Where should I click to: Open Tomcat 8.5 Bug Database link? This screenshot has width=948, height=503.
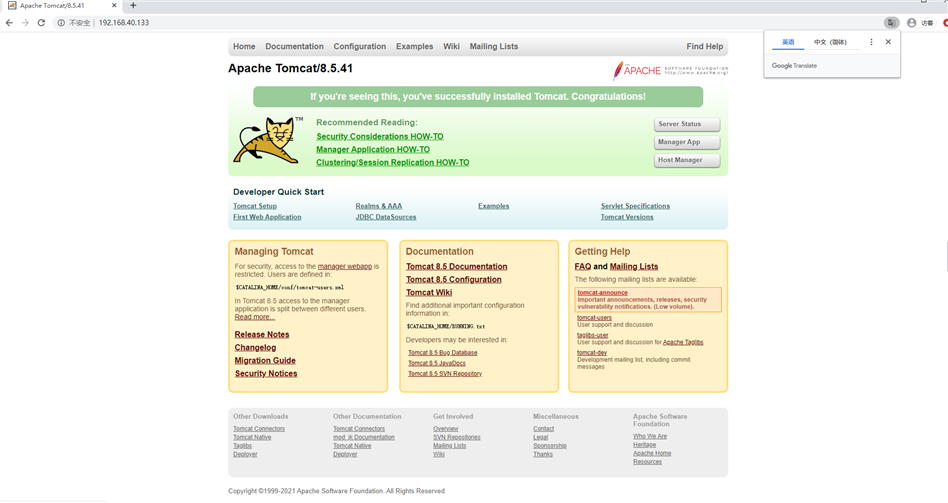click(443, 353)
